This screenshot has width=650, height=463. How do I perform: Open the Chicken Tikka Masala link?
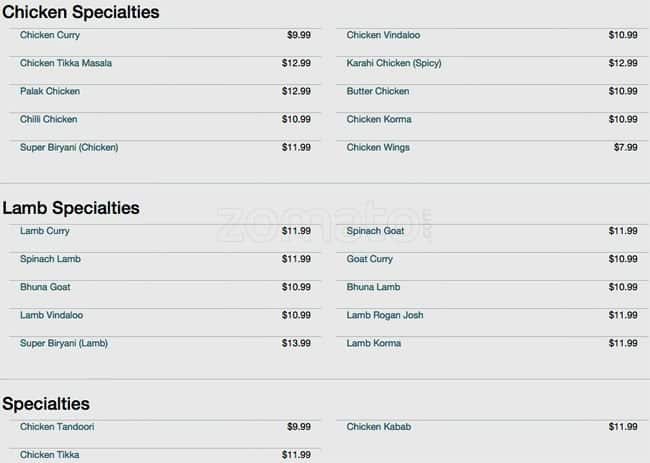[66, 64]
